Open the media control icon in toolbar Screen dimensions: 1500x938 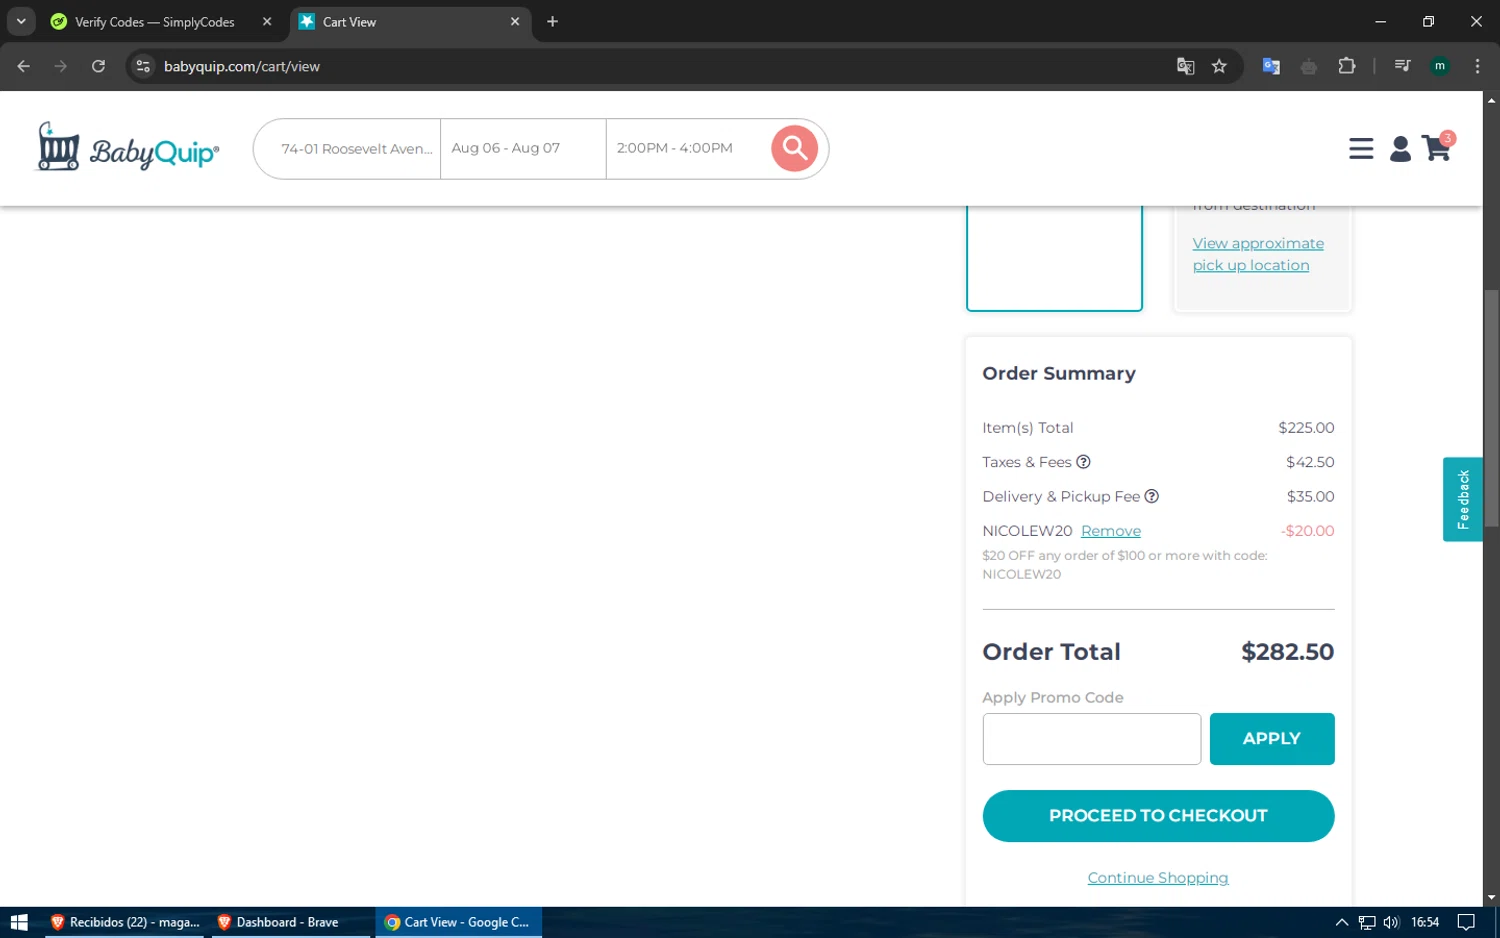[1402, 66]
